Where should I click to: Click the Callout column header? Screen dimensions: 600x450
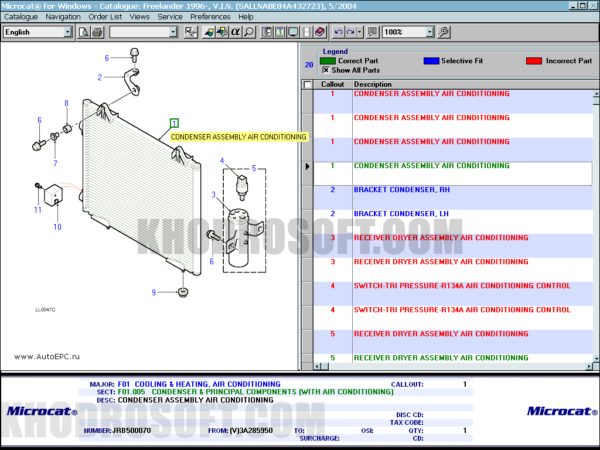coord(333,84)
